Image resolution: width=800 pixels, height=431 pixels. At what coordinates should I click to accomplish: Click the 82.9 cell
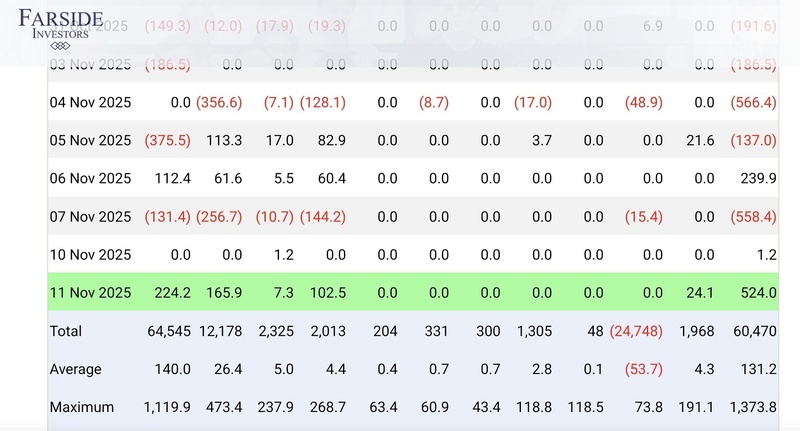pos(332,140)
